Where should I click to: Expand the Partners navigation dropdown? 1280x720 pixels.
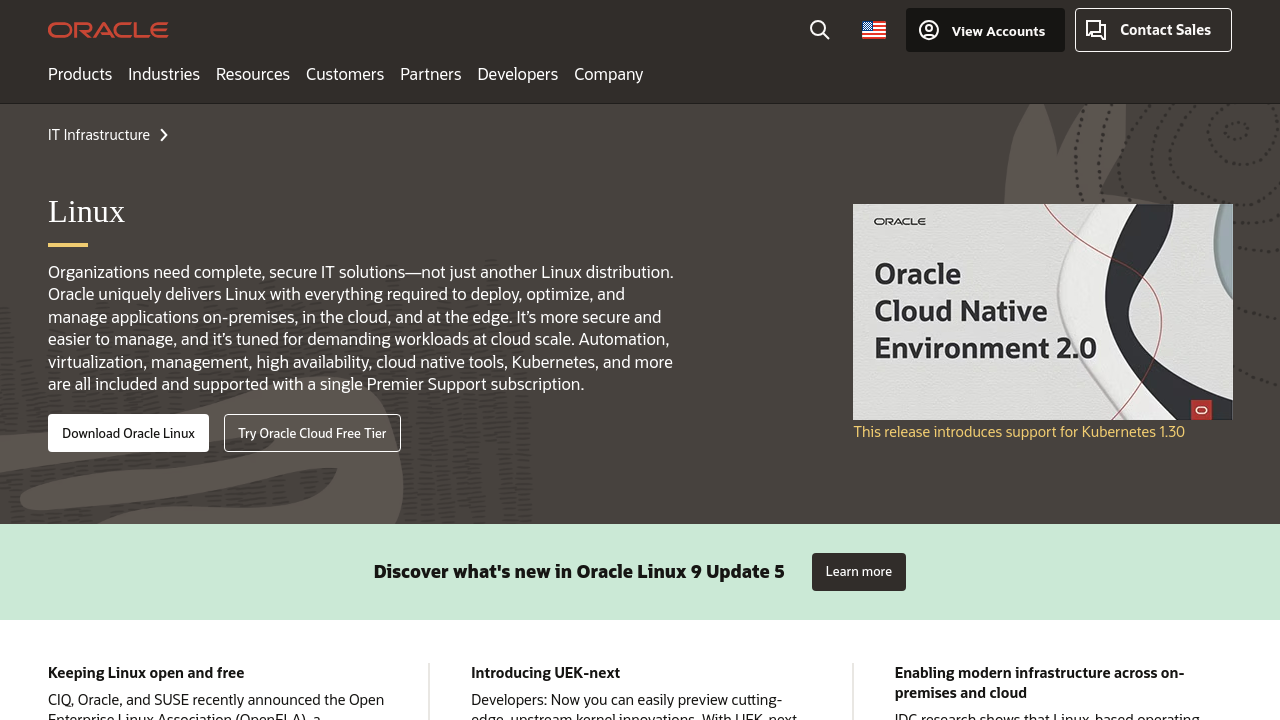(x=431, y=74)
